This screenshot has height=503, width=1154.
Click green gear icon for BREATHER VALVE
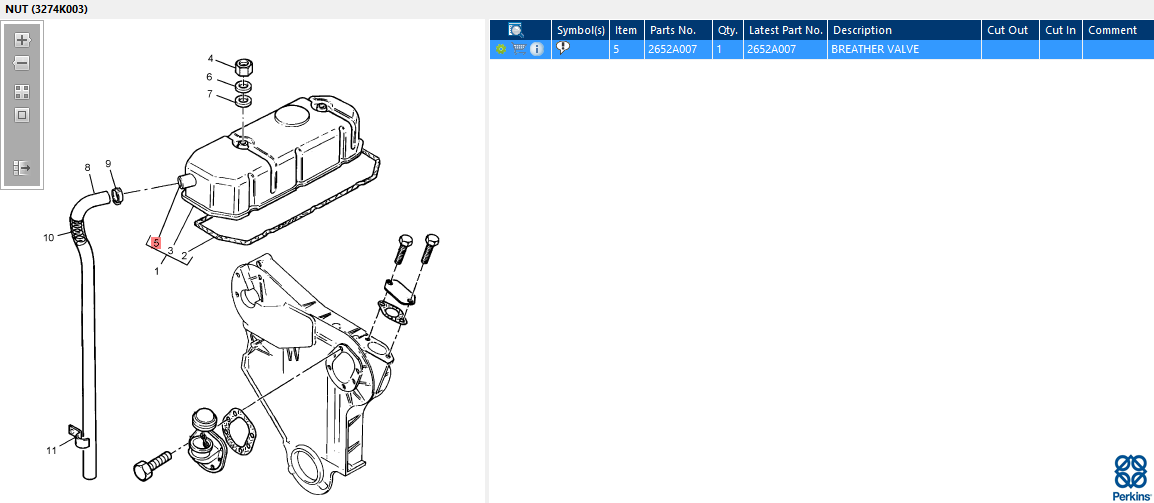point(501,49)
